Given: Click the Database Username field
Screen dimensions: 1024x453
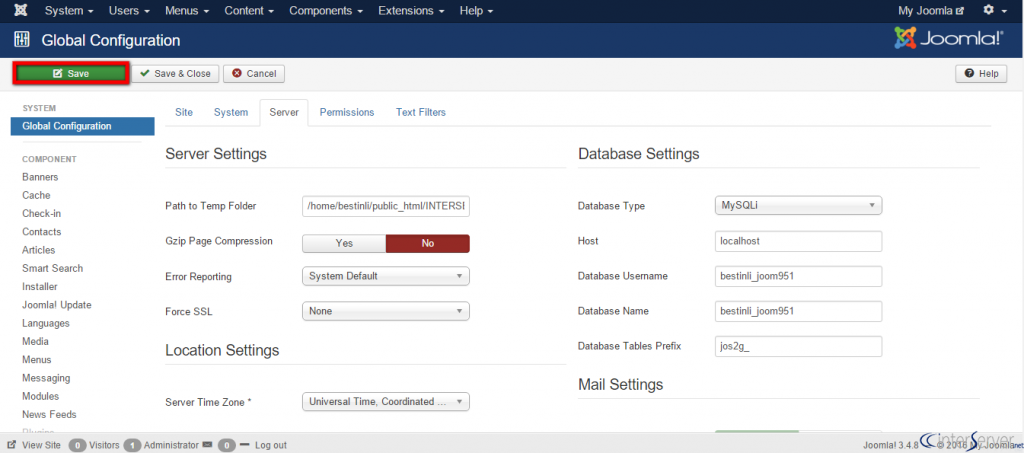Looking at the screenshot, I should click(799, 276).
